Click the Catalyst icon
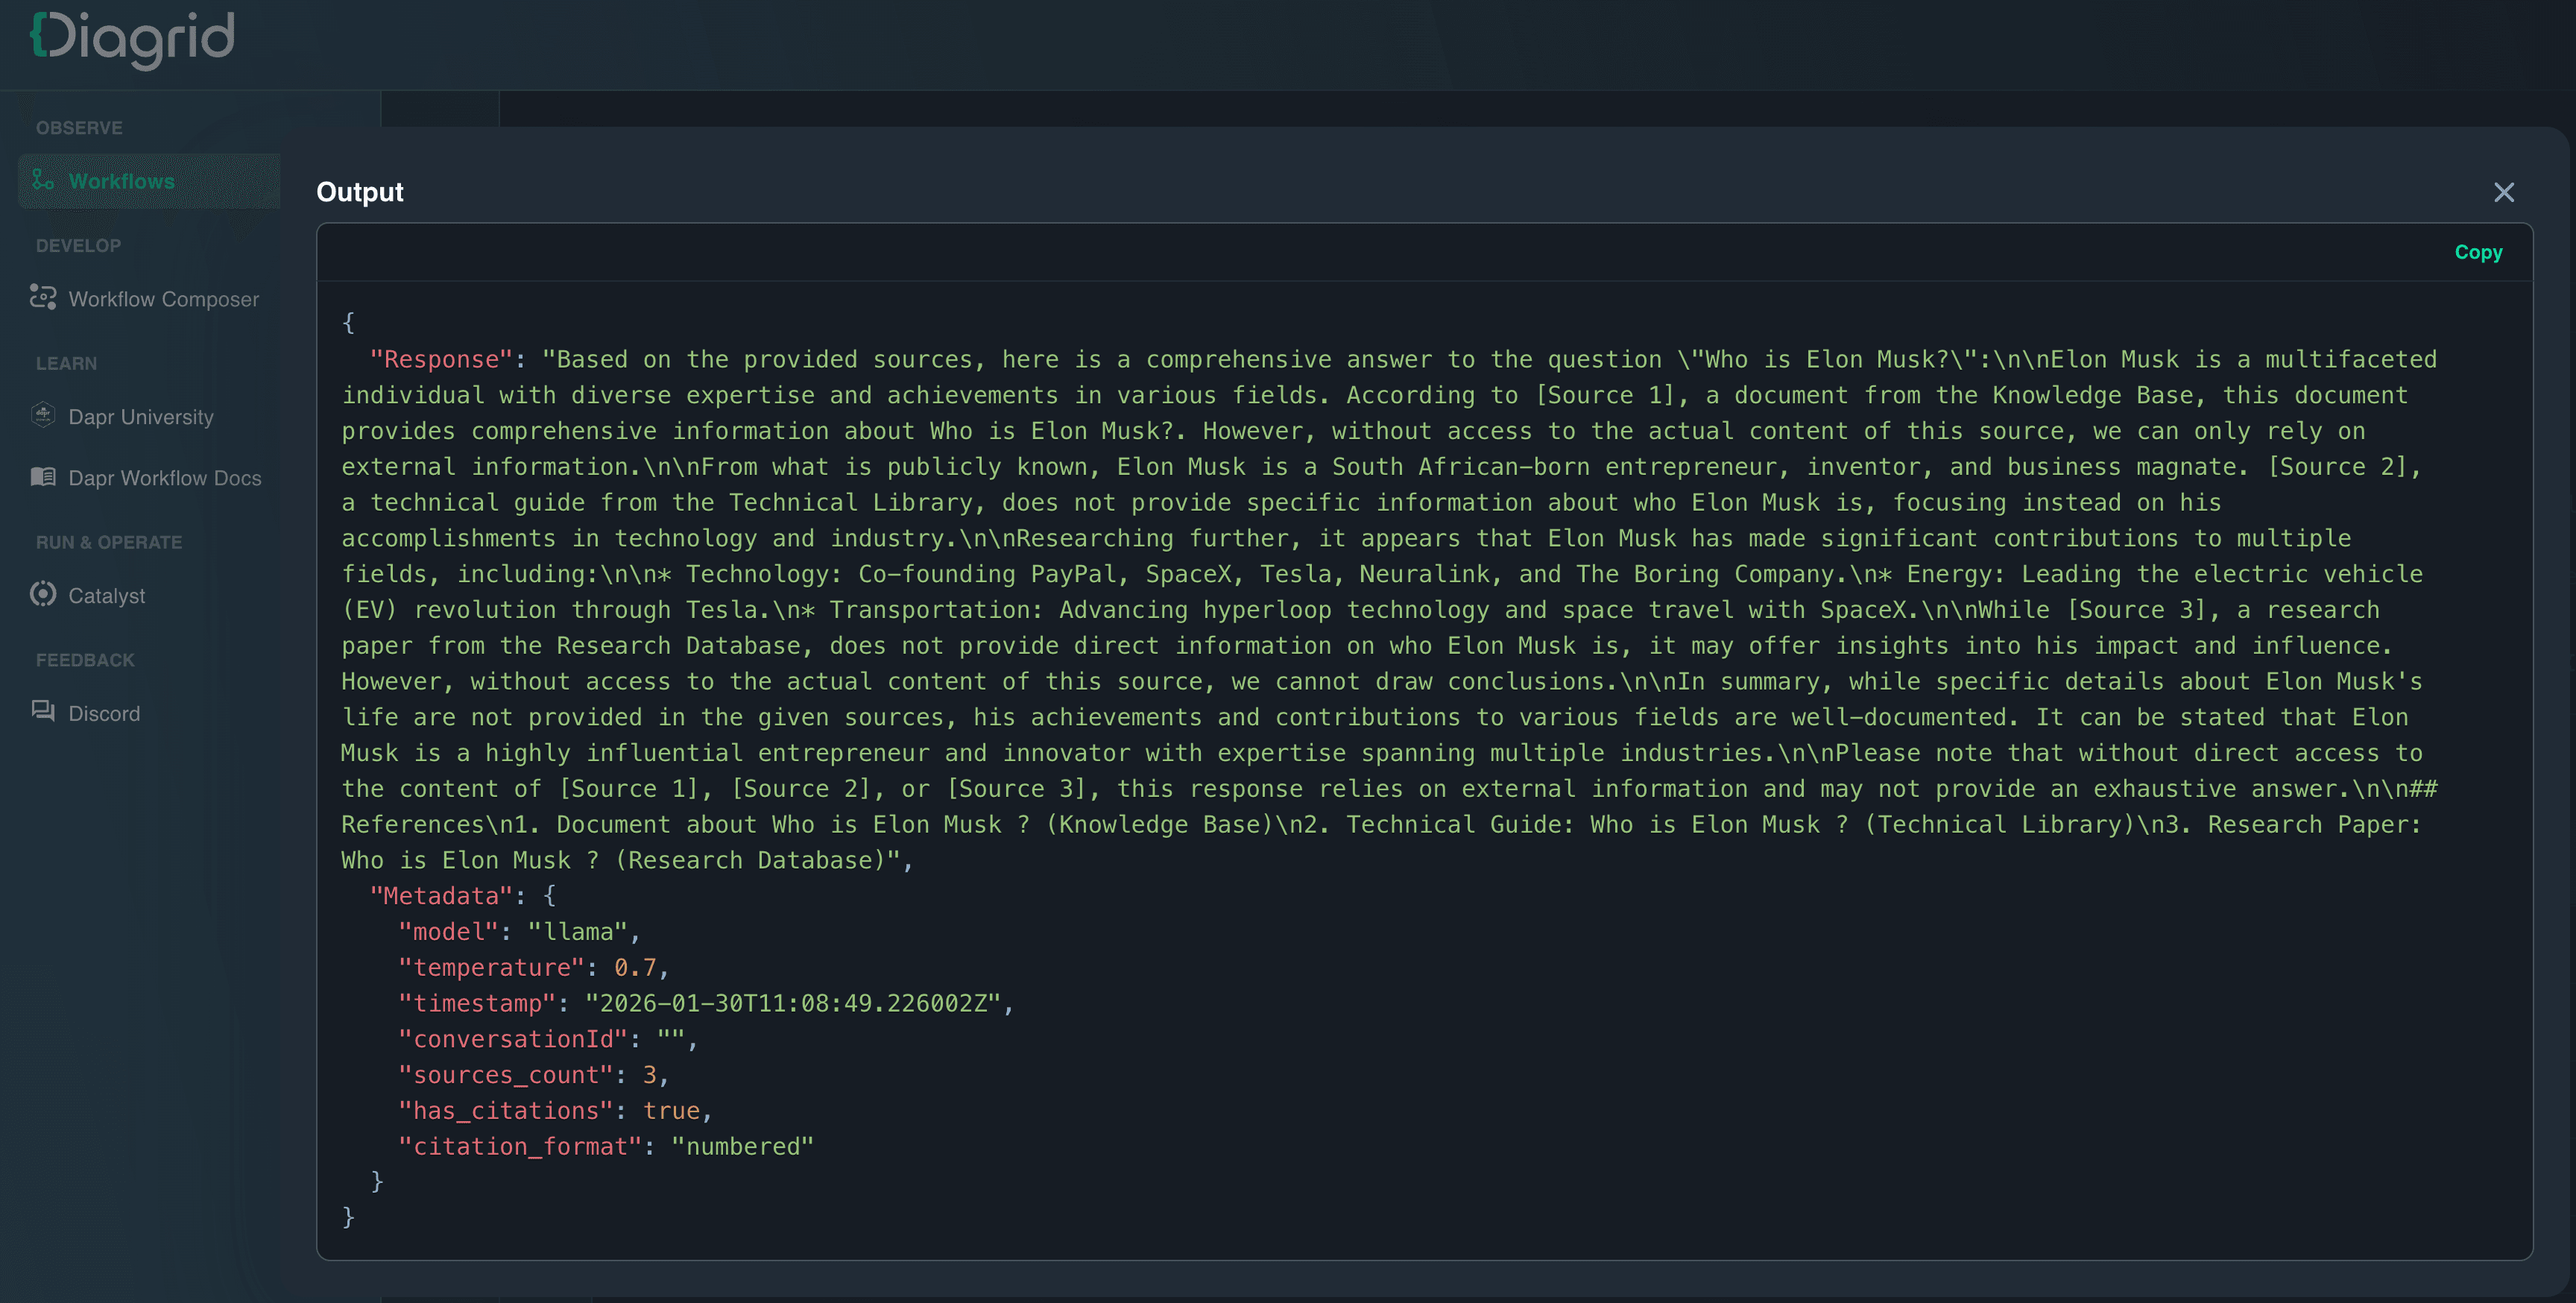The height and width of the screenshot is (1303, 2576). pyautogui.click(x=43, y=594)
